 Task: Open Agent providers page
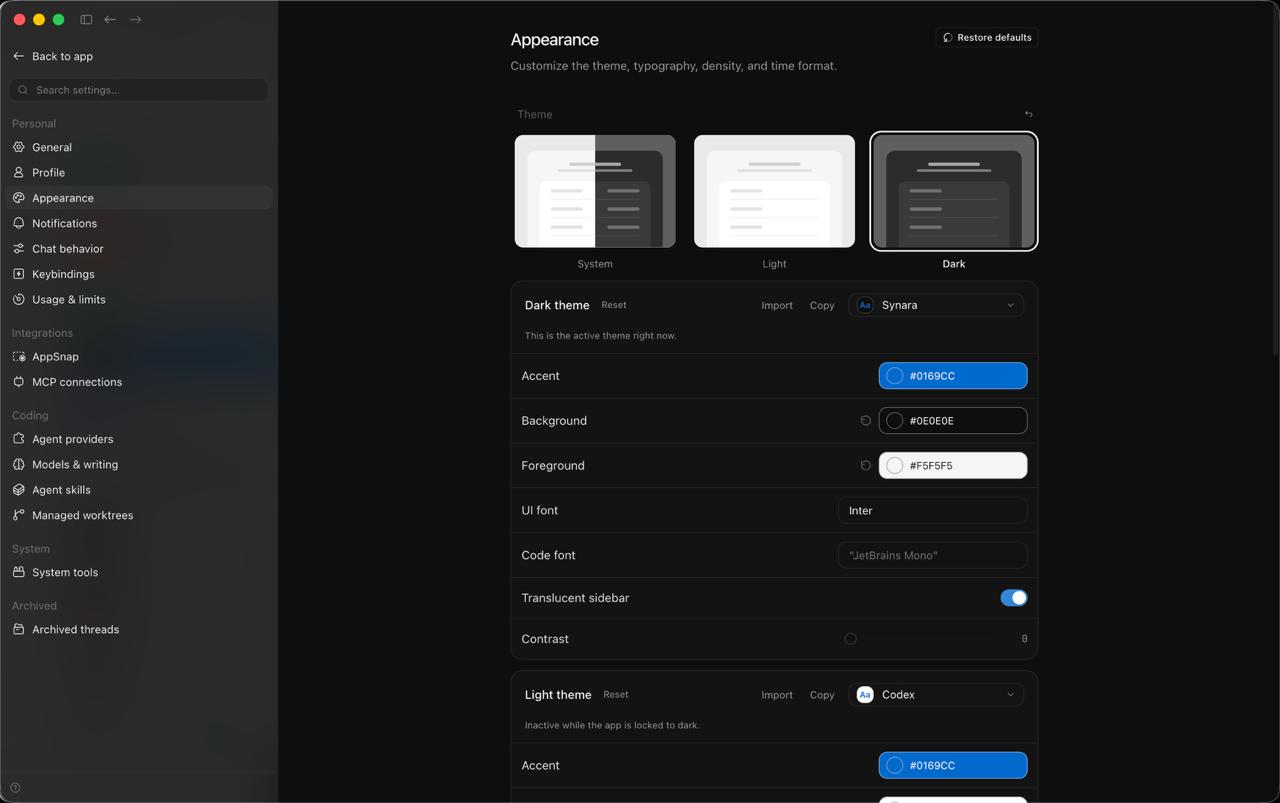(139, 439)
